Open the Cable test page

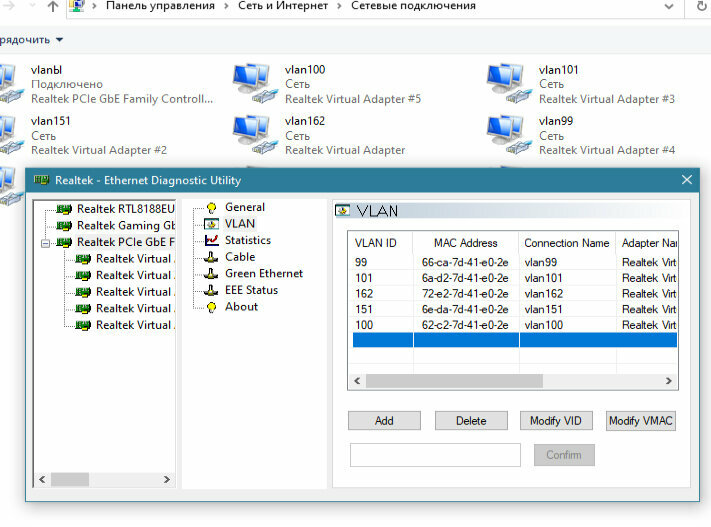240,257
